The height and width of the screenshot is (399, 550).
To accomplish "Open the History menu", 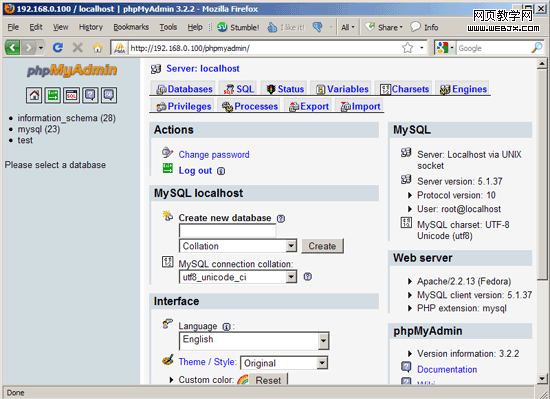I will 90,27.
